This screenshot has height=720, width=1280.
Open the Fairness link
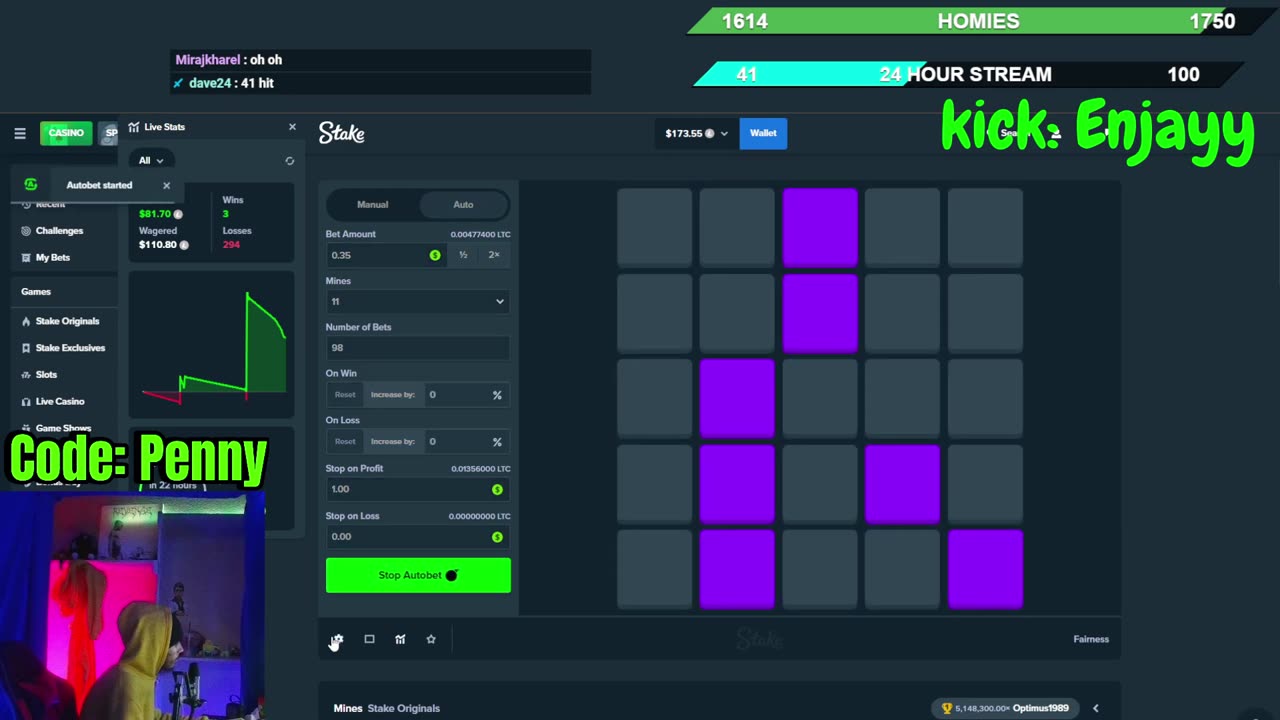[x=1091, y=639]
